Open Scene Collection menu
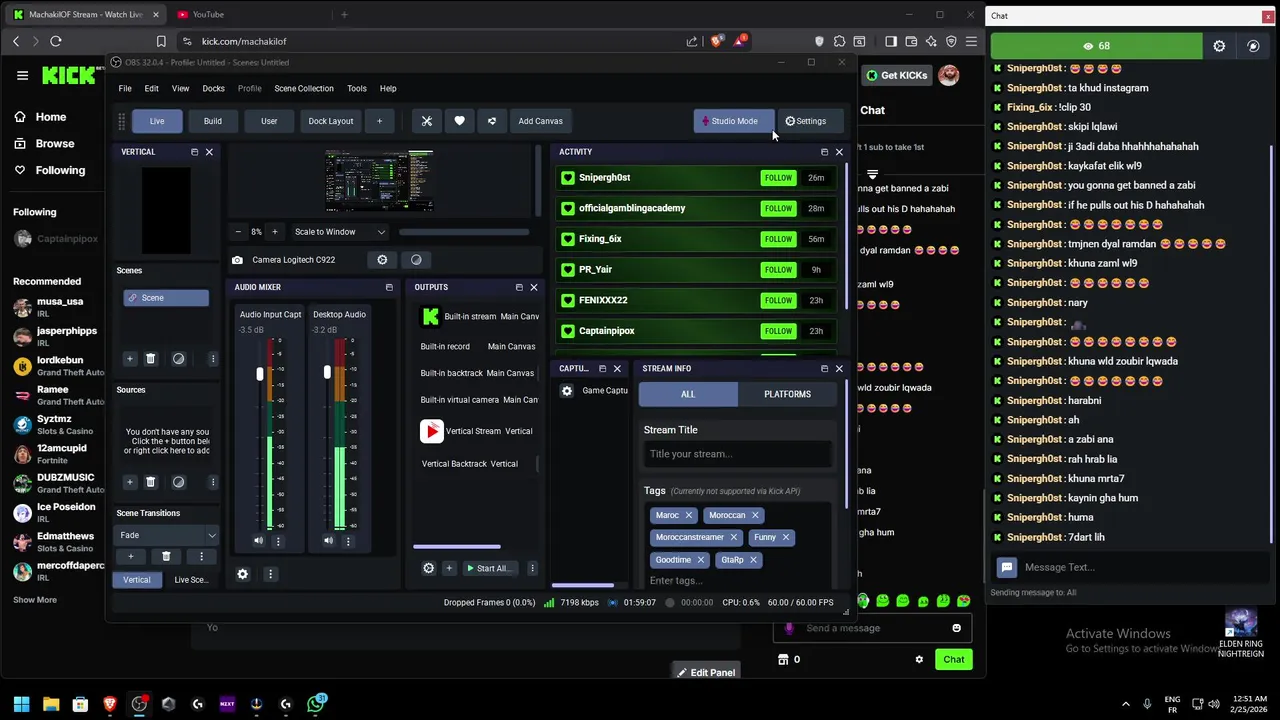Screen dimensions: 1280x720 pyautogui.click(x=304, y=88)
